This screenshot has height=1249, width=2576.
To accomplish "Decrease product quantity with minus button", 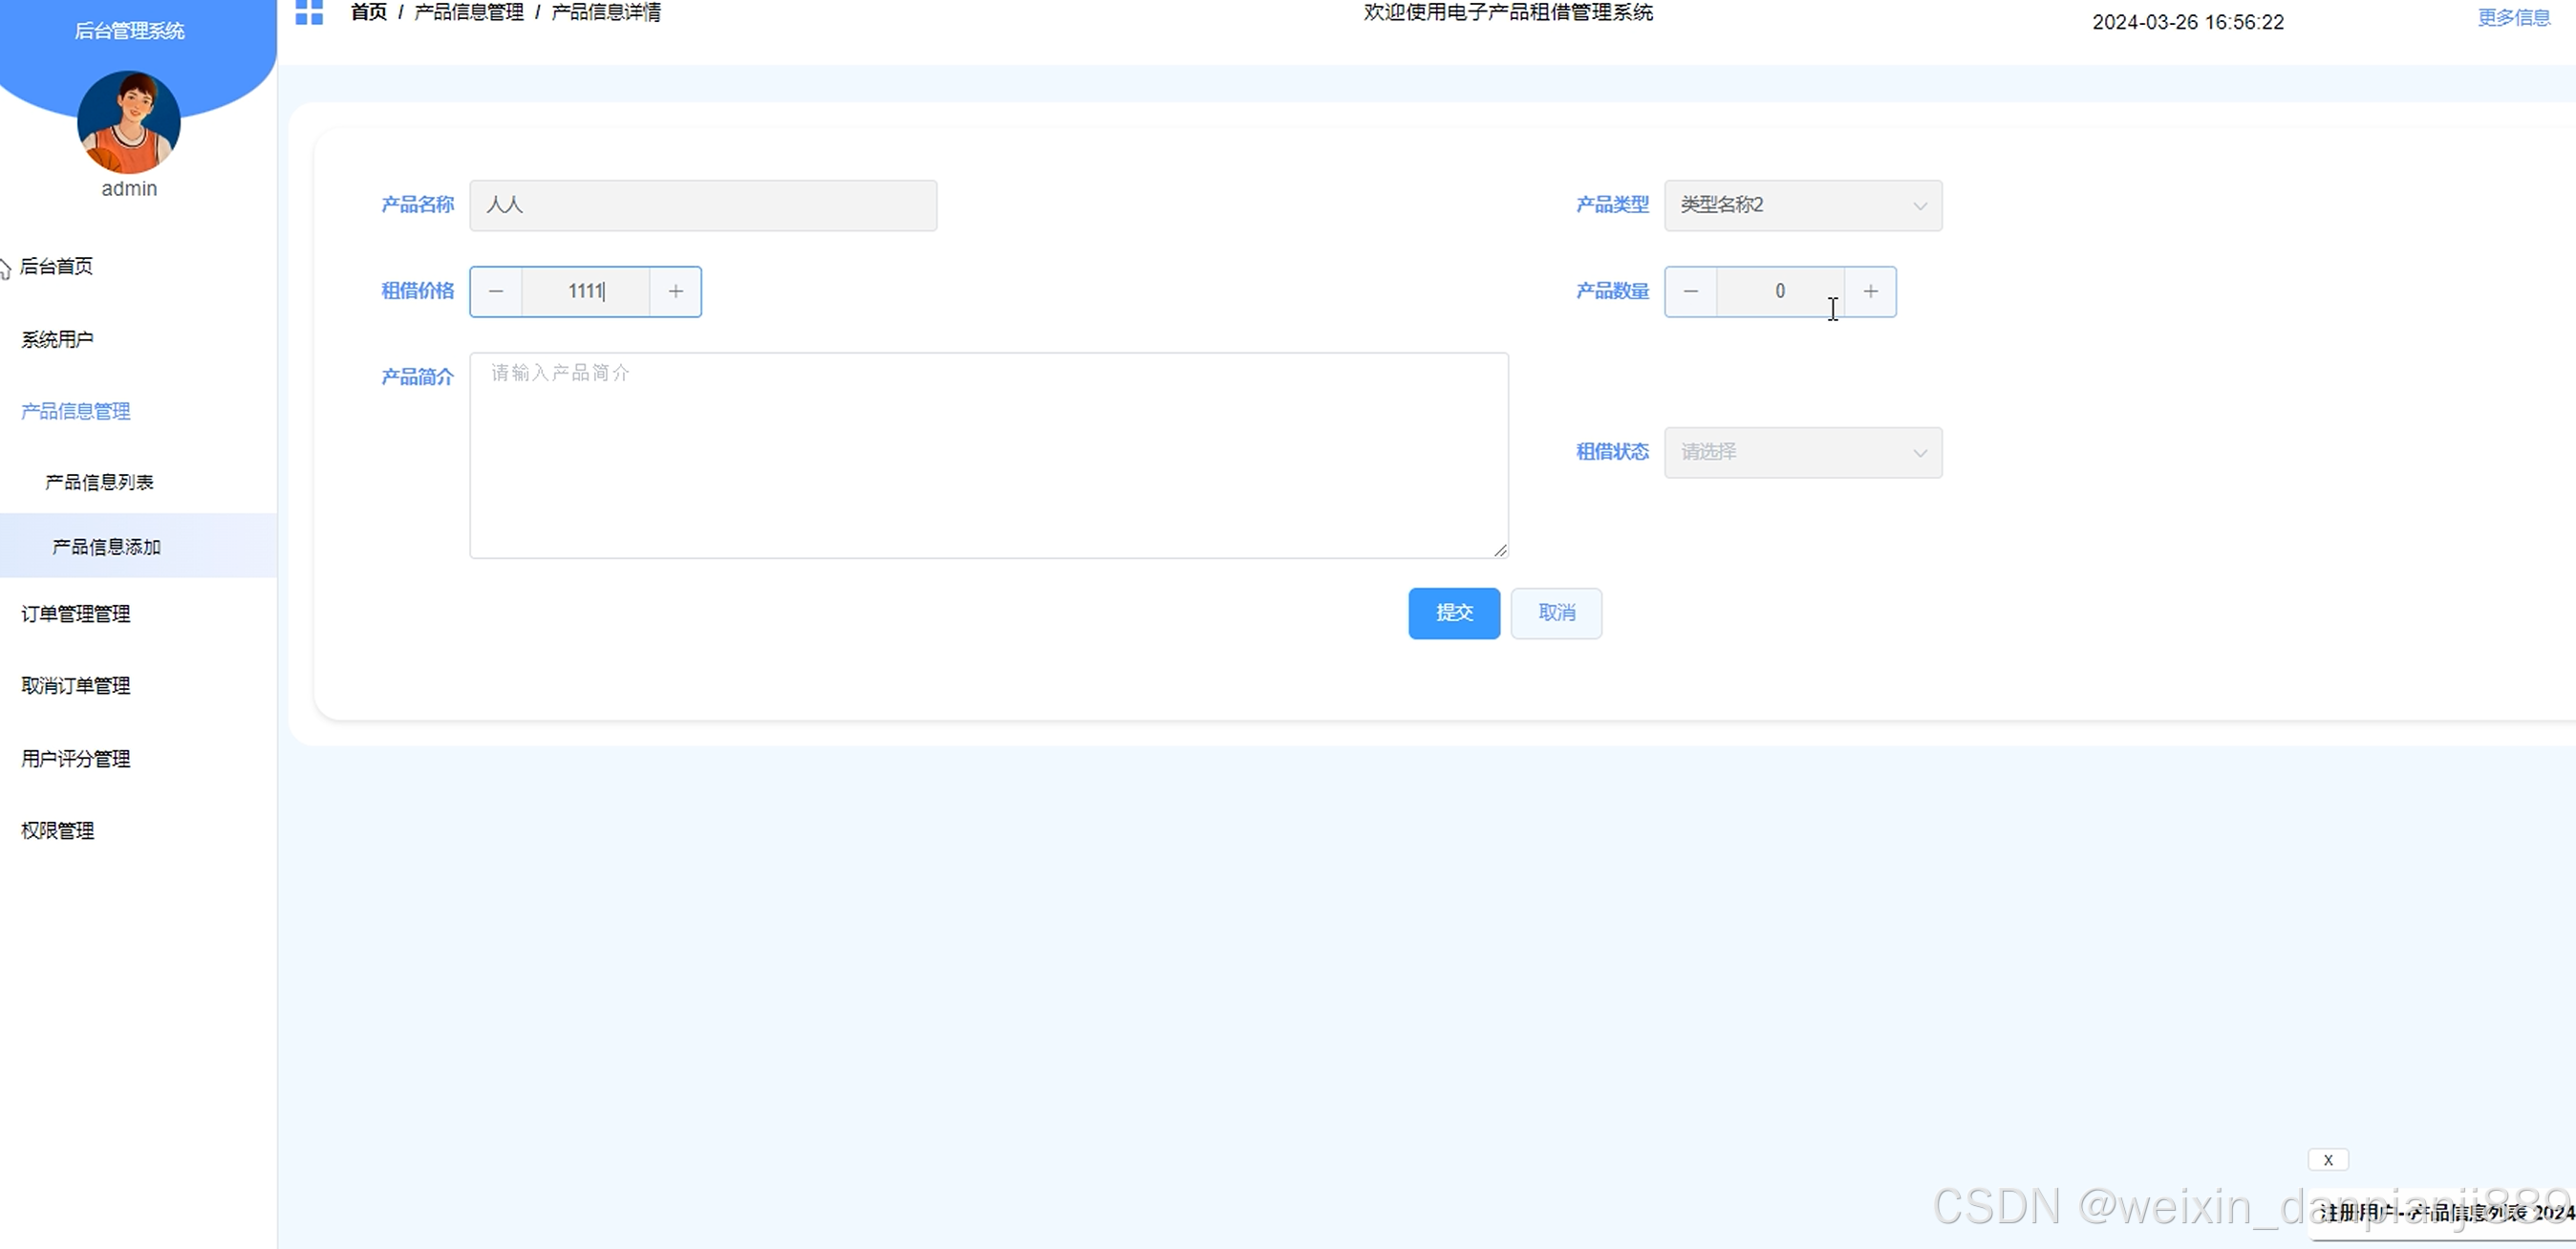I will pos(1691,292).
